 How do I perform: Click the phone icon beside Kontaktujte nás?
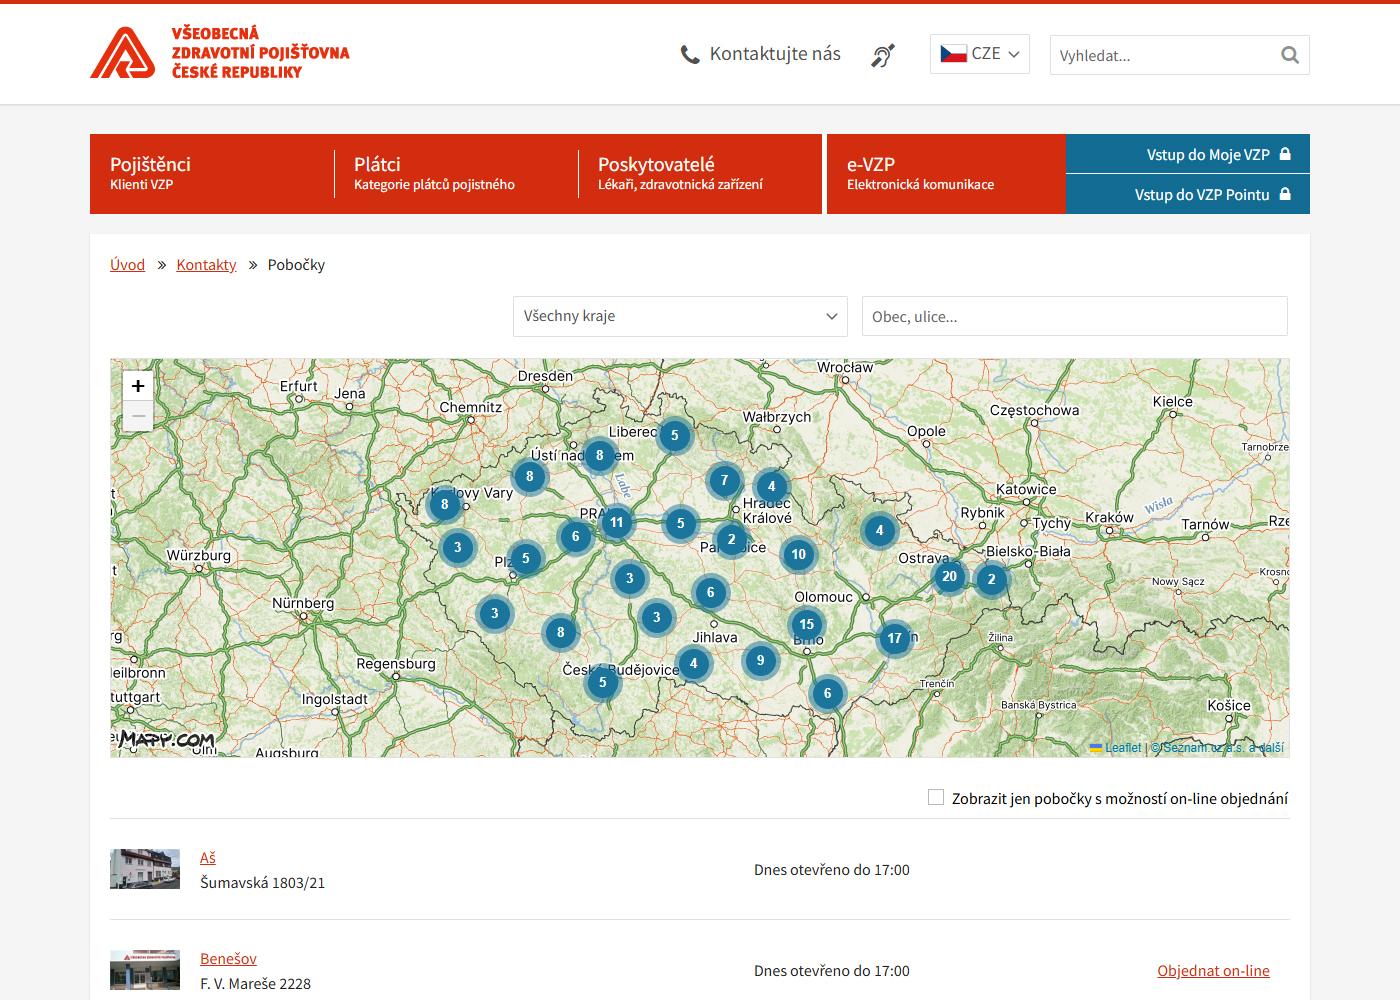click(690, 55)
